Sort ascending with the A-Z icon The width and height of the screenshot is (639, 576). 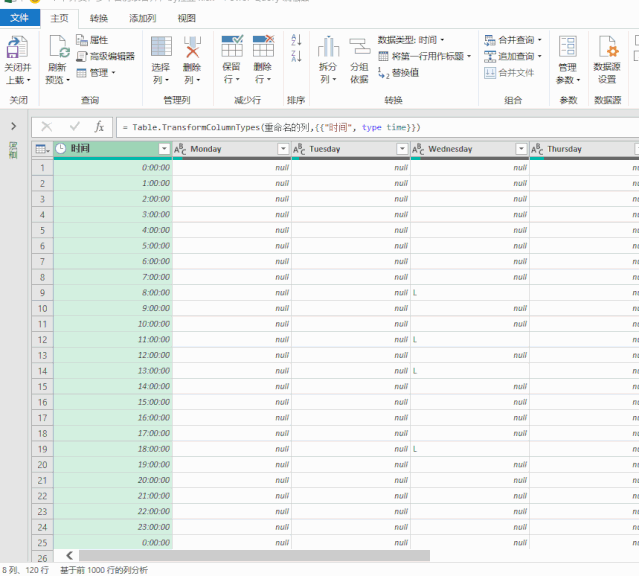[x=296, y=40]
